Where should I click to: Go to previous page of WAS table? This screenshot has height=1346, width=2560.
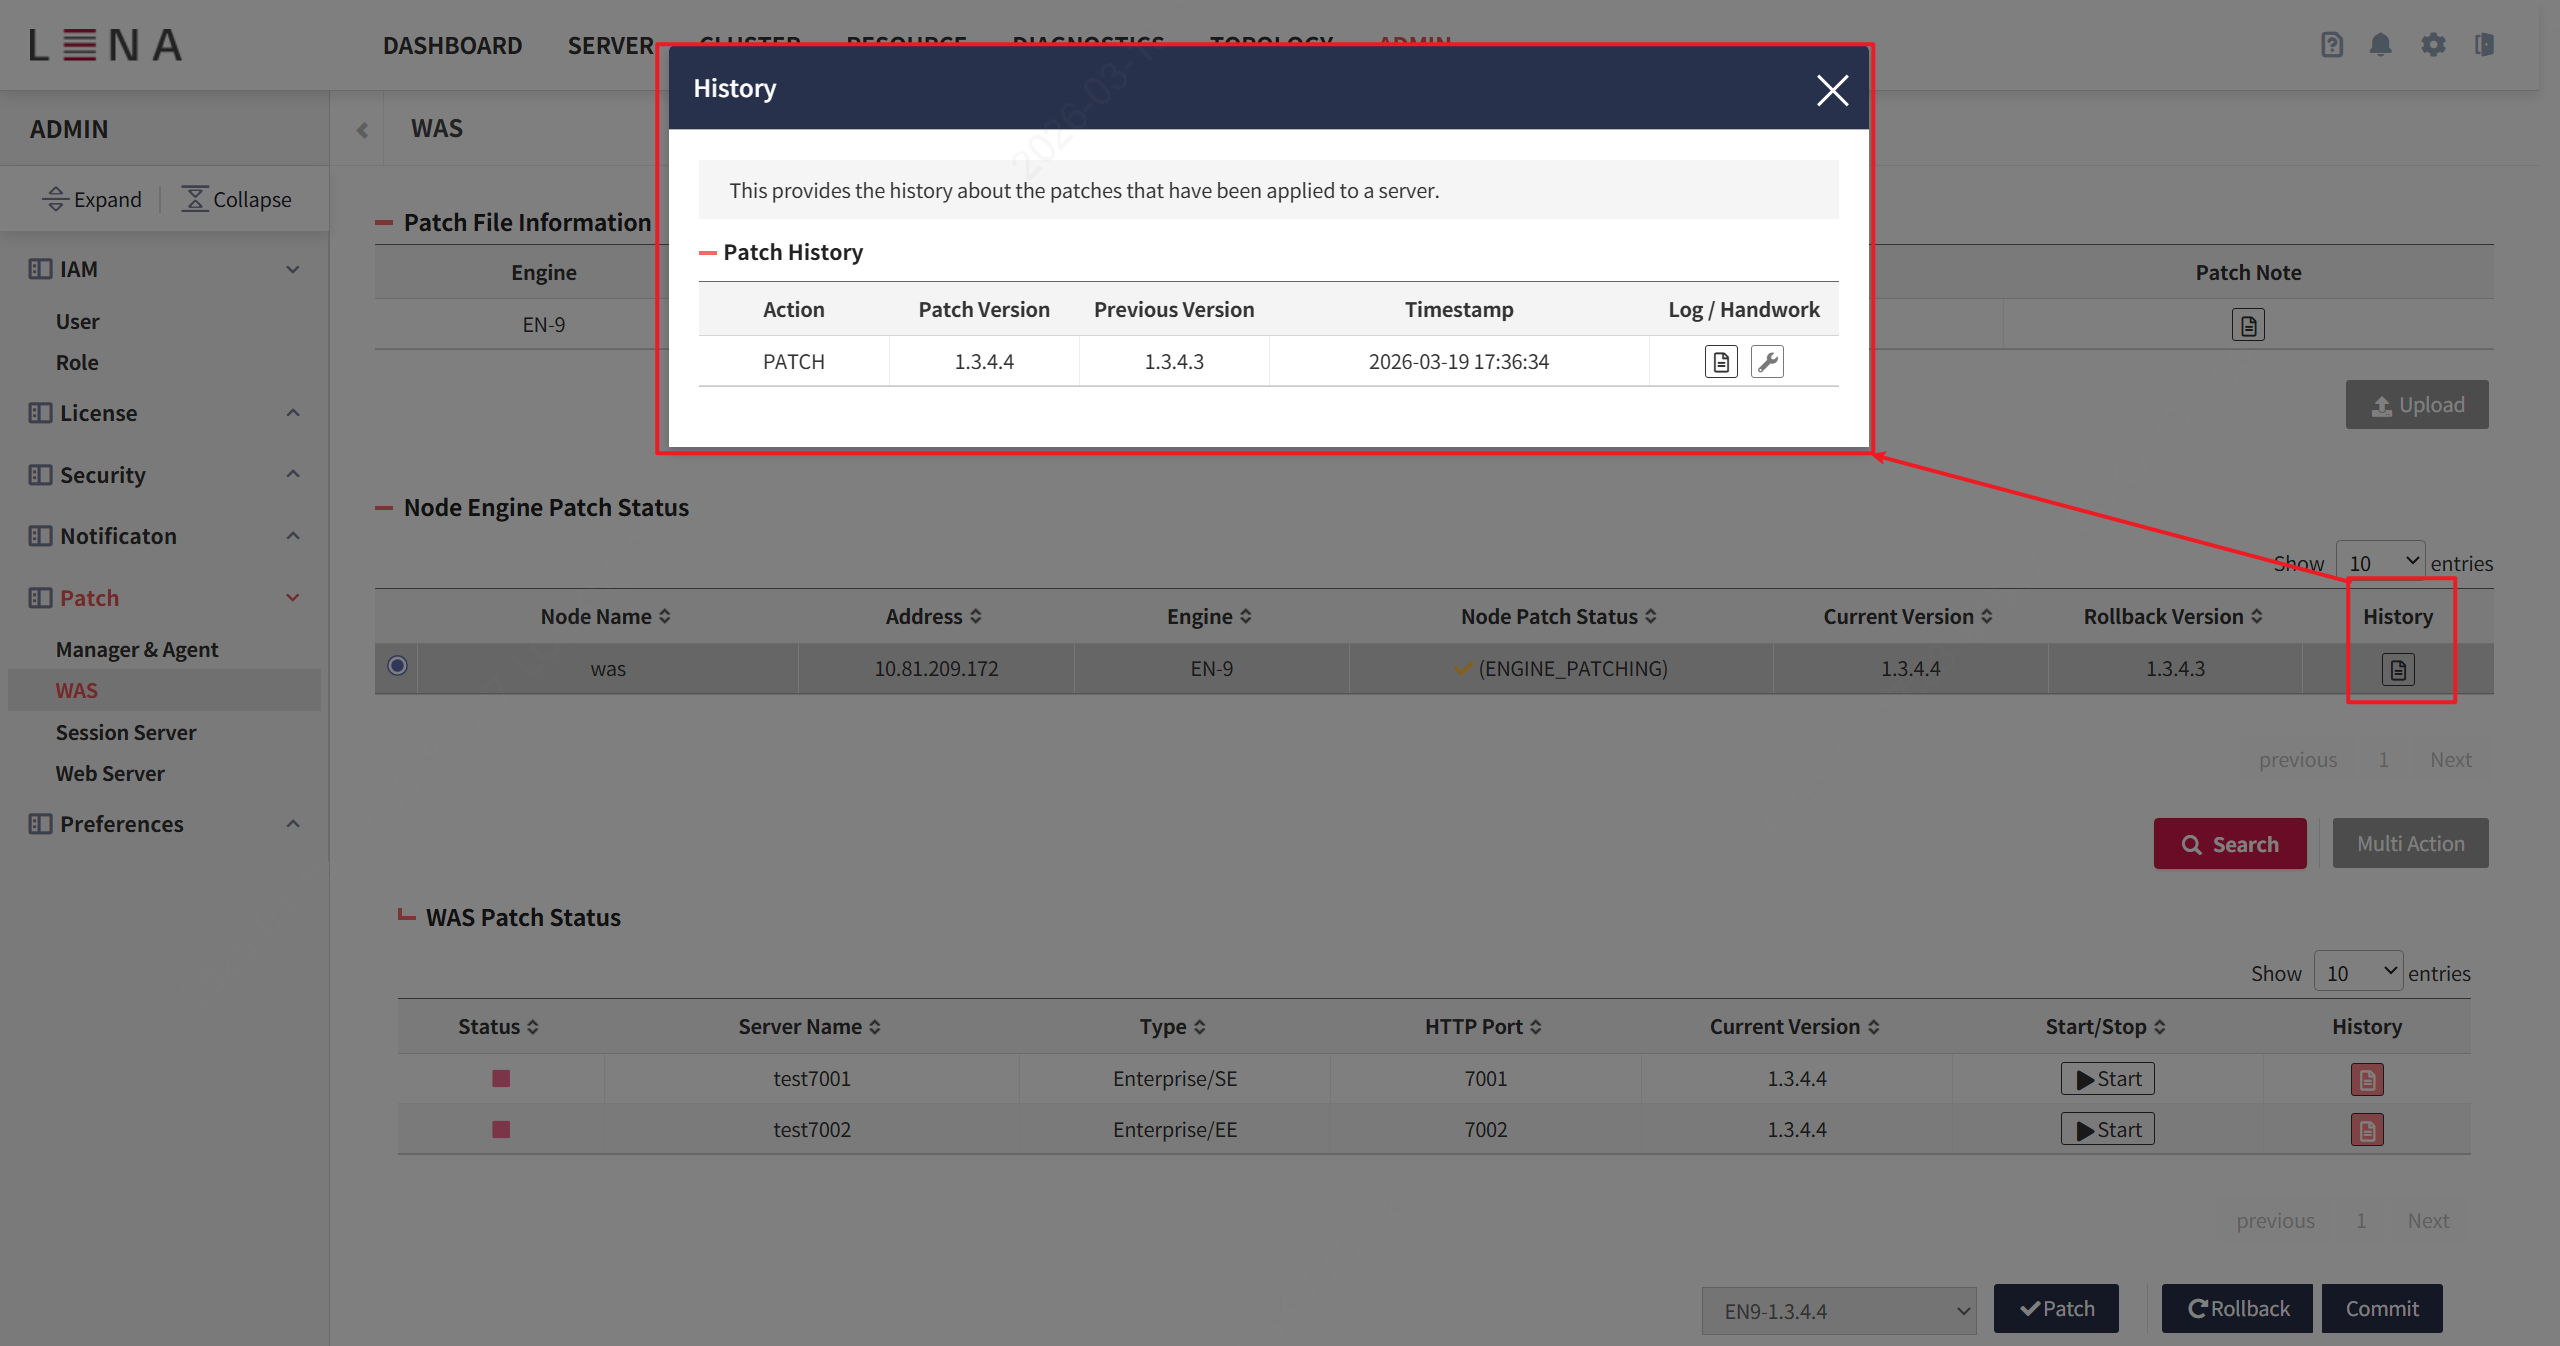point(2275,1221)
